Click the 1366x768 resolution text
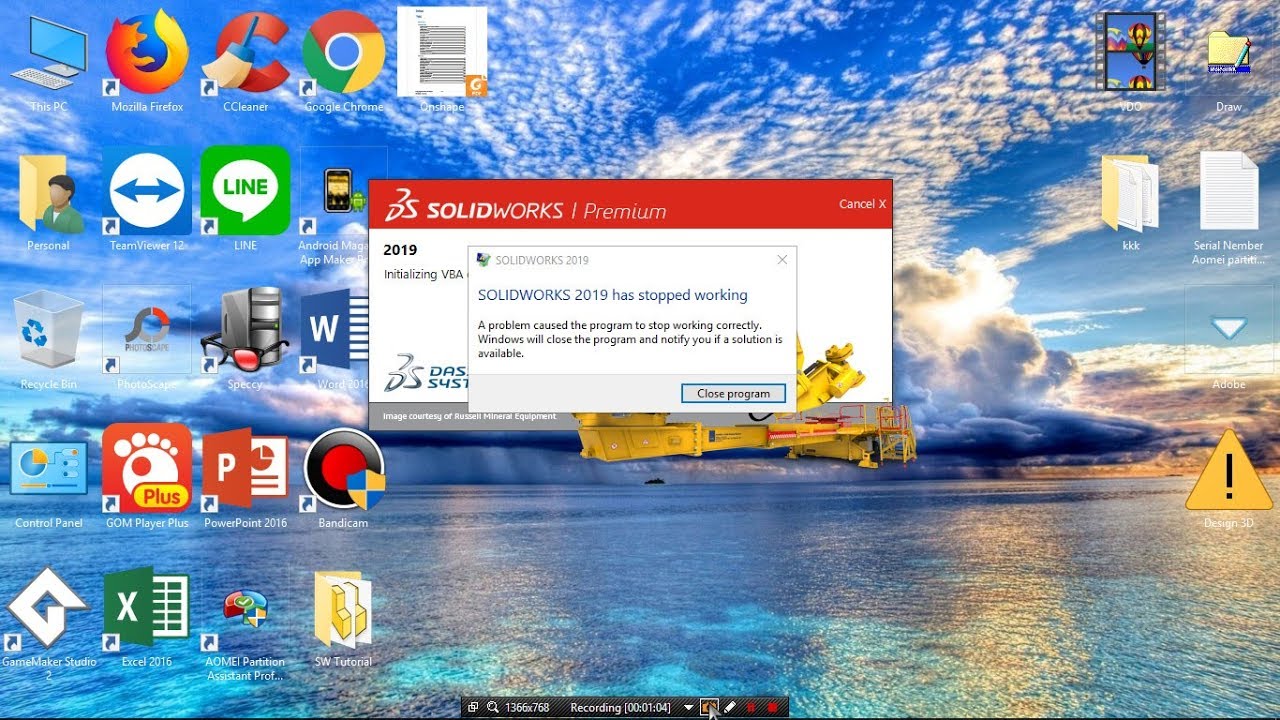 coord(527,707)
